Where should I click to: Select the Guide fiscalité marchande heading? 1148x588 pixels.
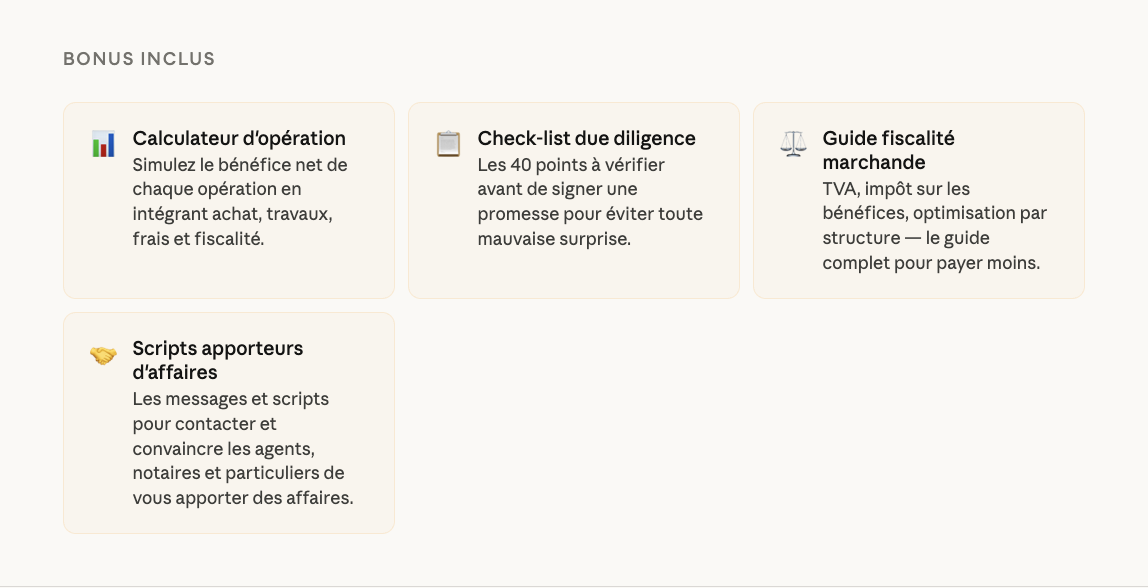pos(888,150)
